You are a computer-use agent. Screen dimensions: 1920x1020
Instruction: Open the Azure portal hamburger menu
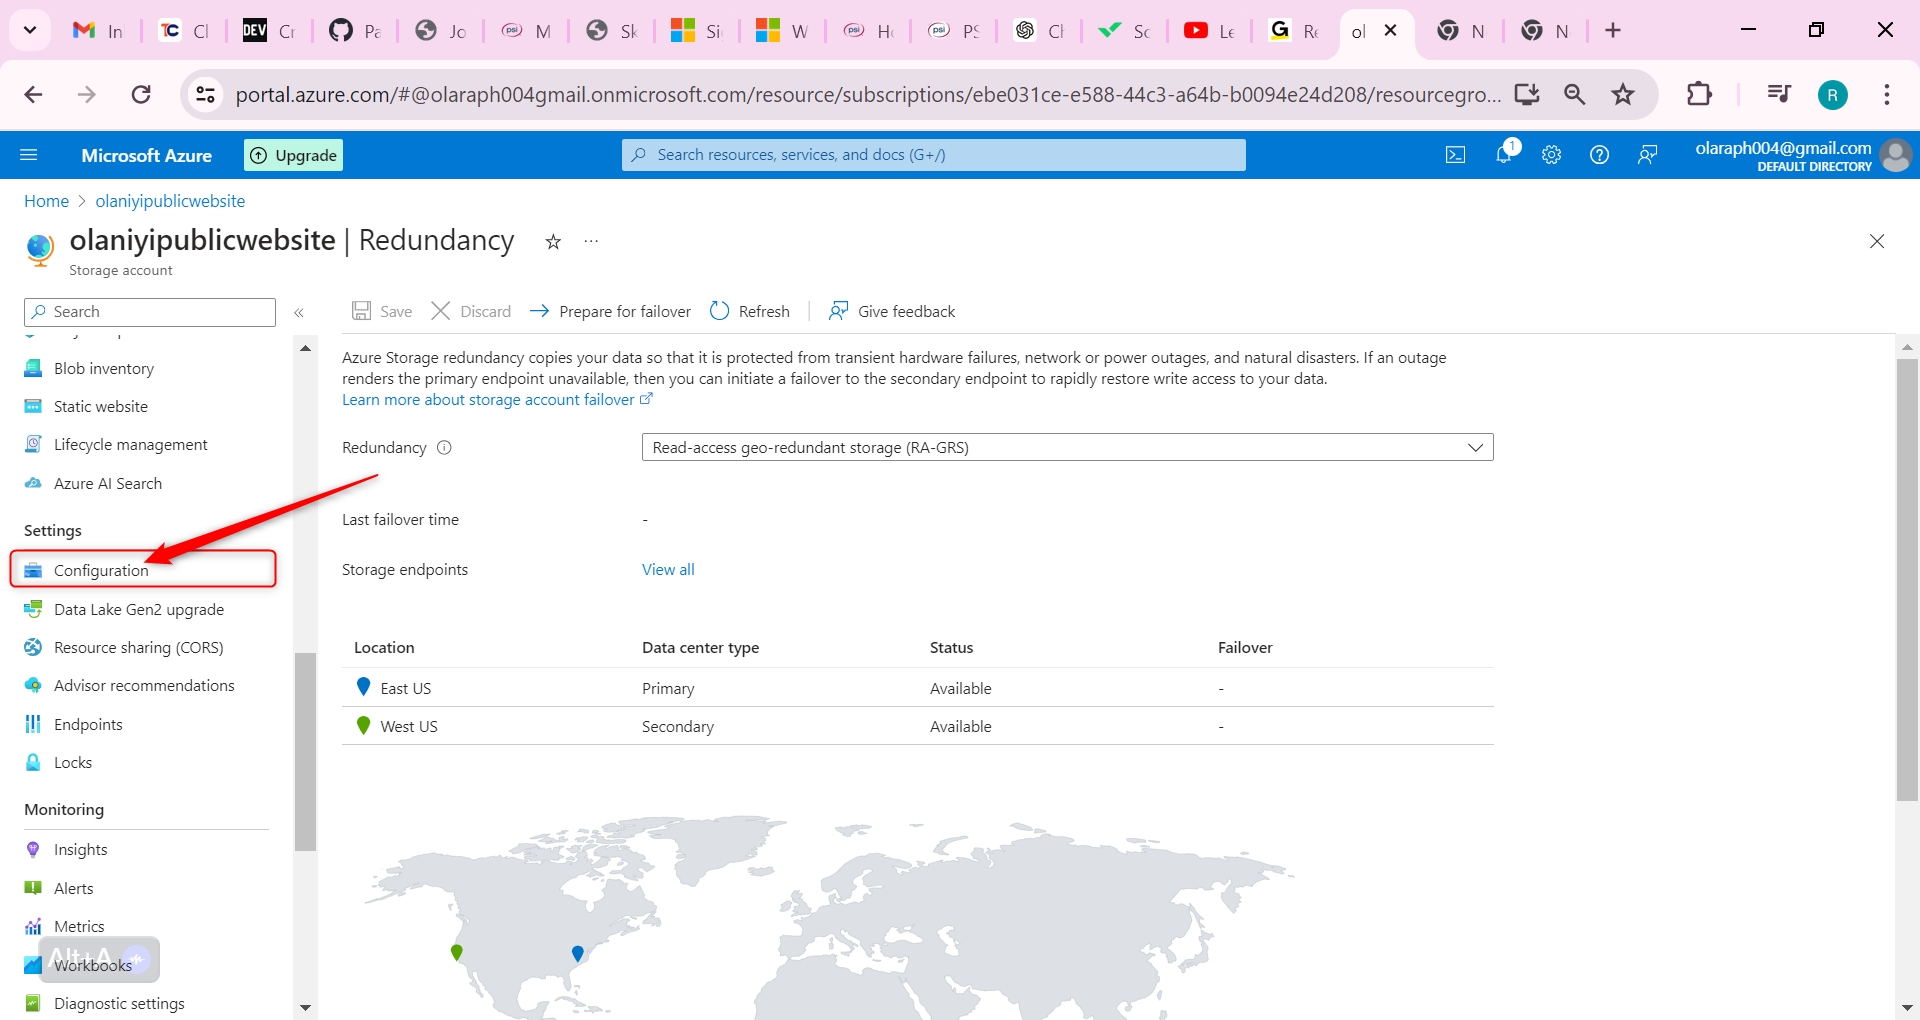pyautogui.click(x=29, y=155)
